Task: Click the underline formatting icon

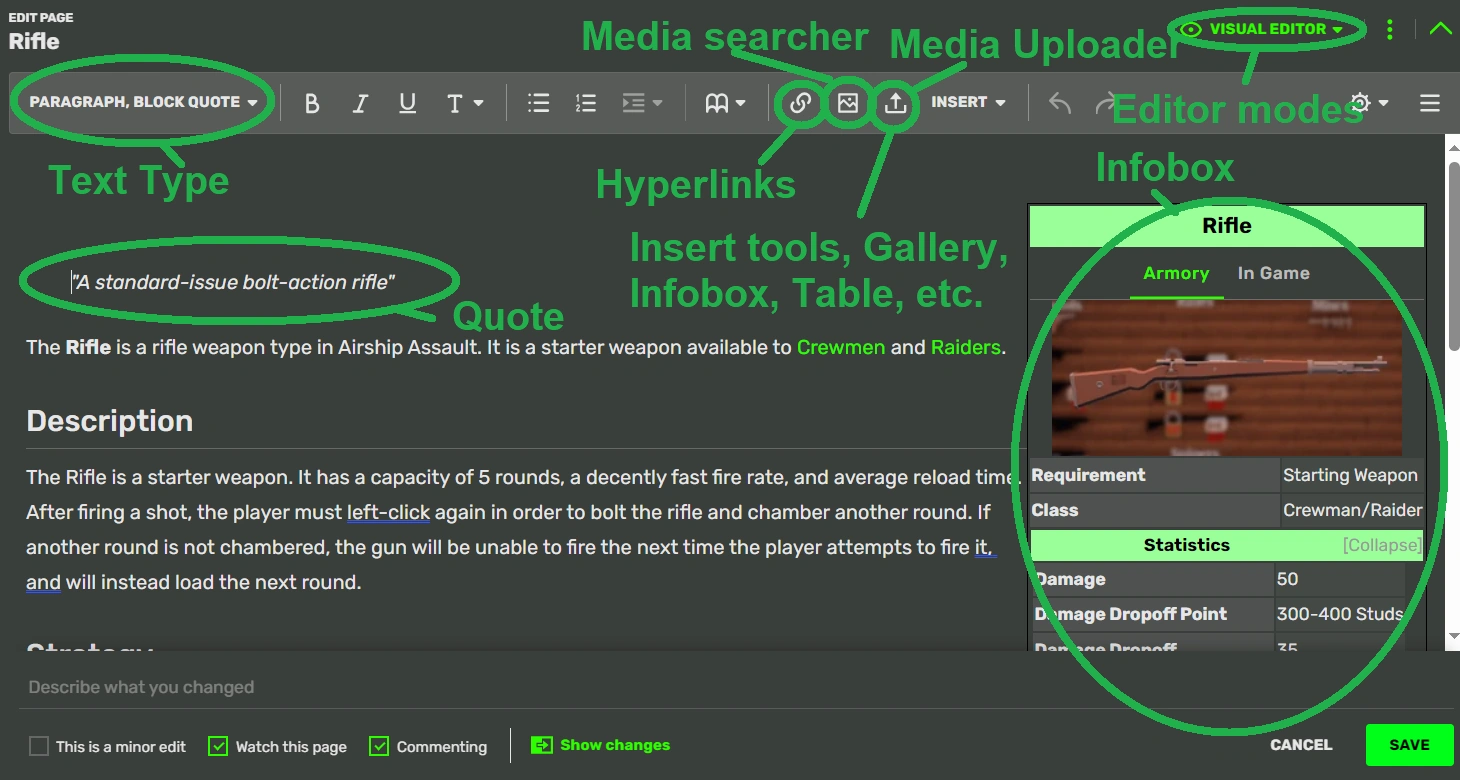Action: pyautogui.click(x=407, y=103)
